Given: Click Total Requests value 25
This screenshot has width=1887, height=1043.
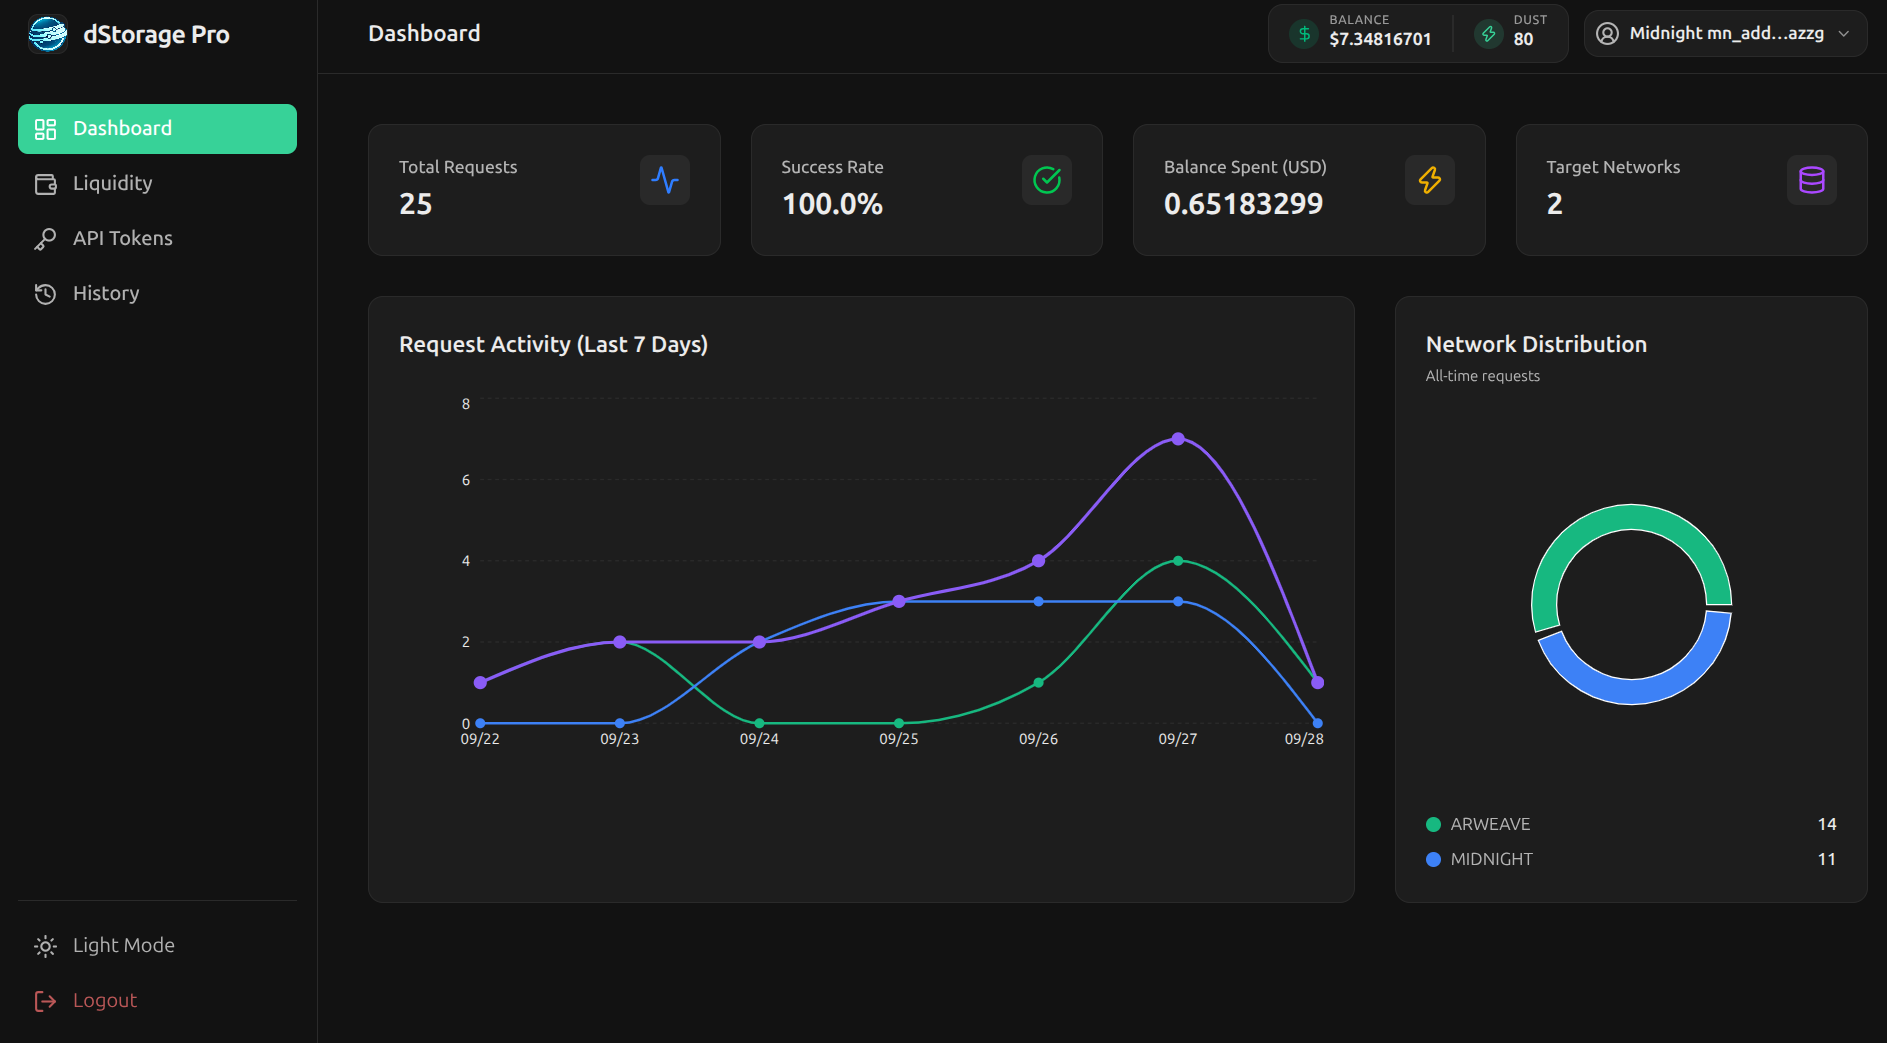Looking at the screenshot, I should coord(416,204).
